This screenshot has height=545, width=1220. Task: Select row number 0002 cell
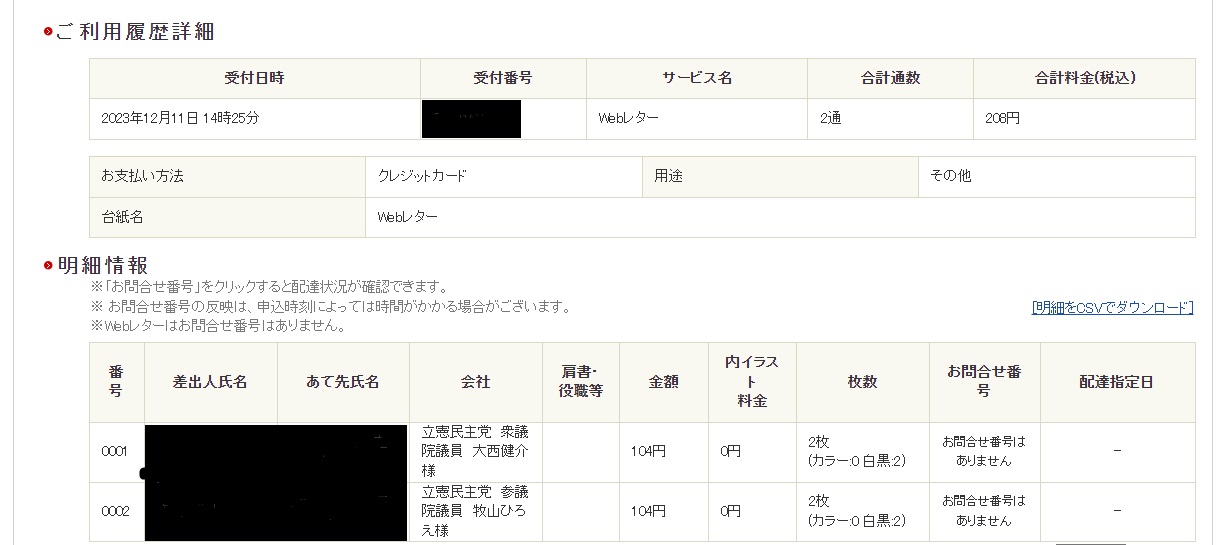(116, 511)
